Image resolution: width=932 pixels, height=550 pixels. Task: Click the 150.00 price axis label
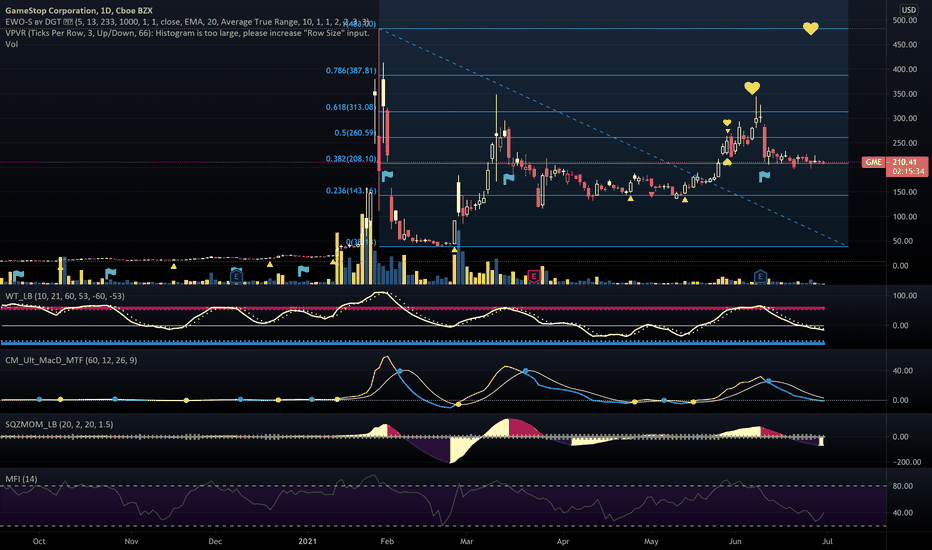click(x=905, y=192)
